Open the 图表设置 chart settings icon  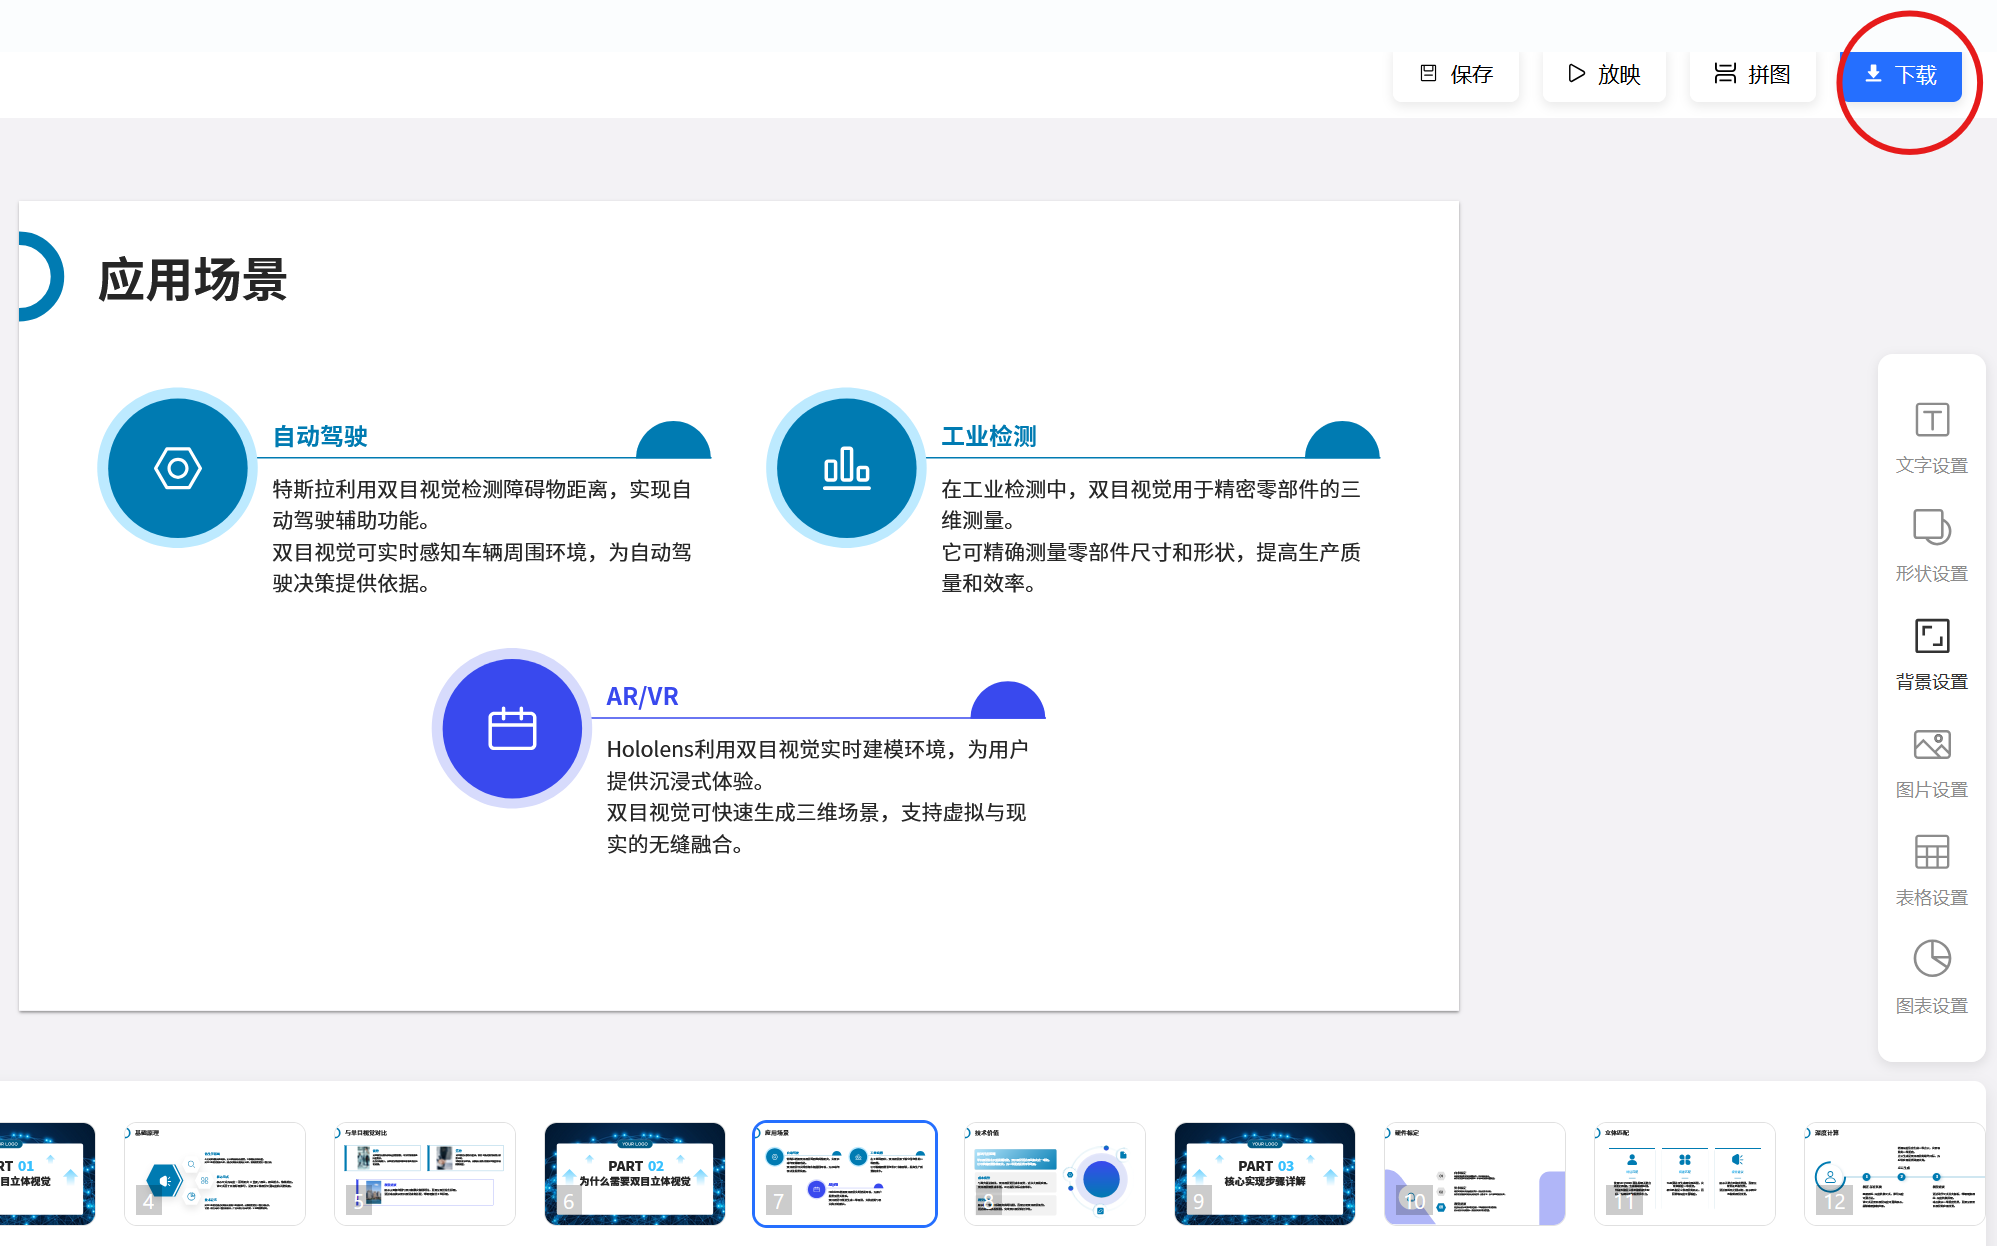pos(1931,959)
